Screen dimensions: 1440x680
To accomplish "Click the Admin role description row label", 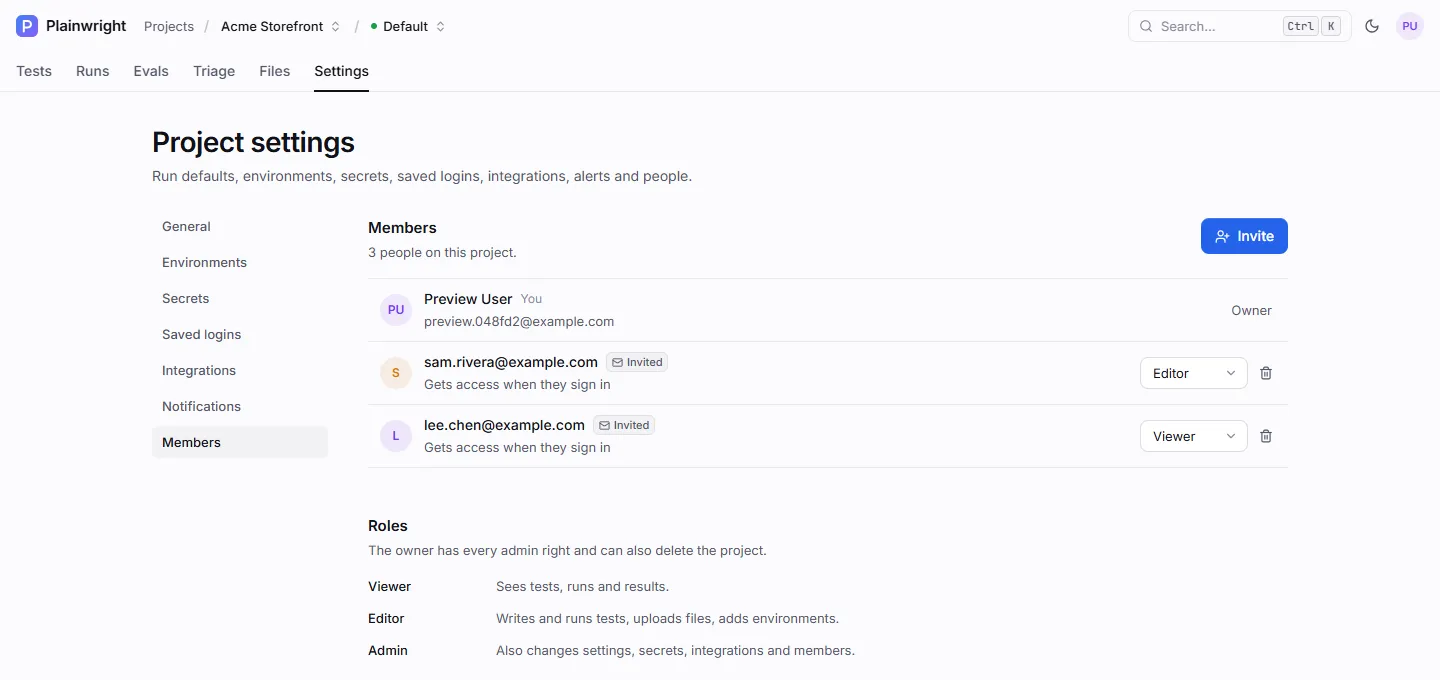I will coord(388,651).
